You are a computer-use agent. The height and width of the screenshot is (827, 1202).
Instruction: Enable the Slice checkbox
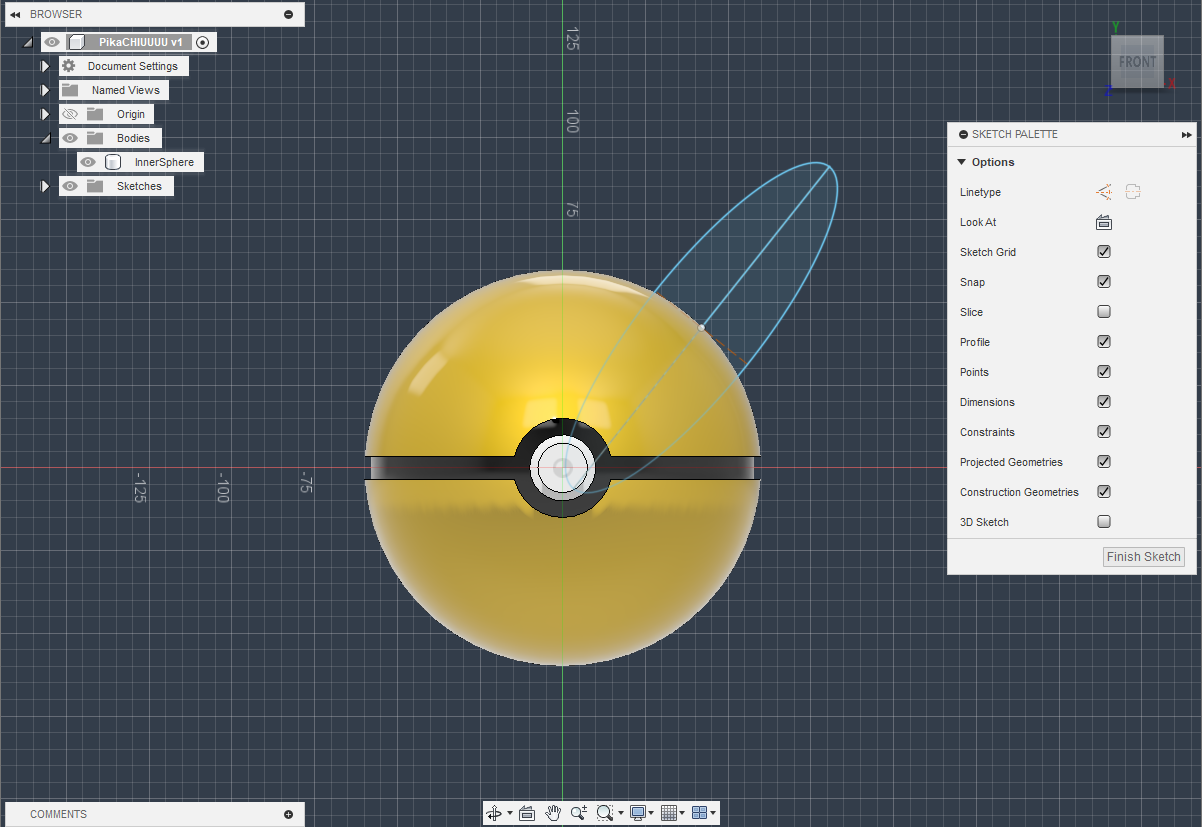point(1104,312)
